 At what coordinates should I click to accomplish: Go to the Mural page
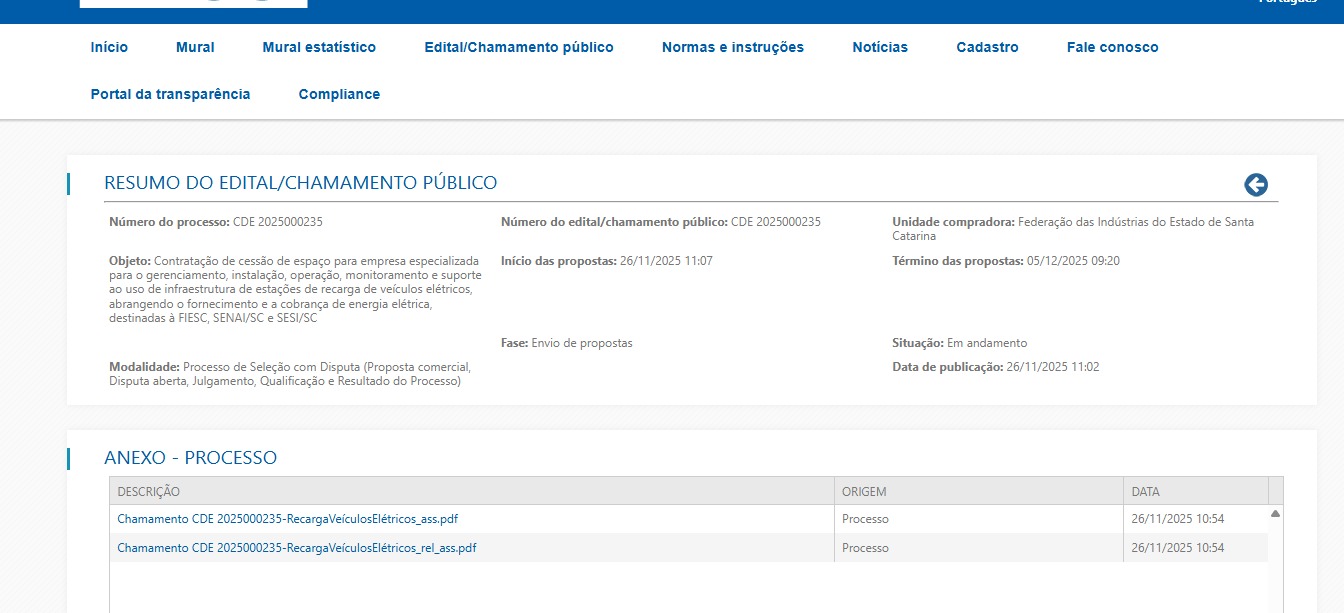click(195, 47)
